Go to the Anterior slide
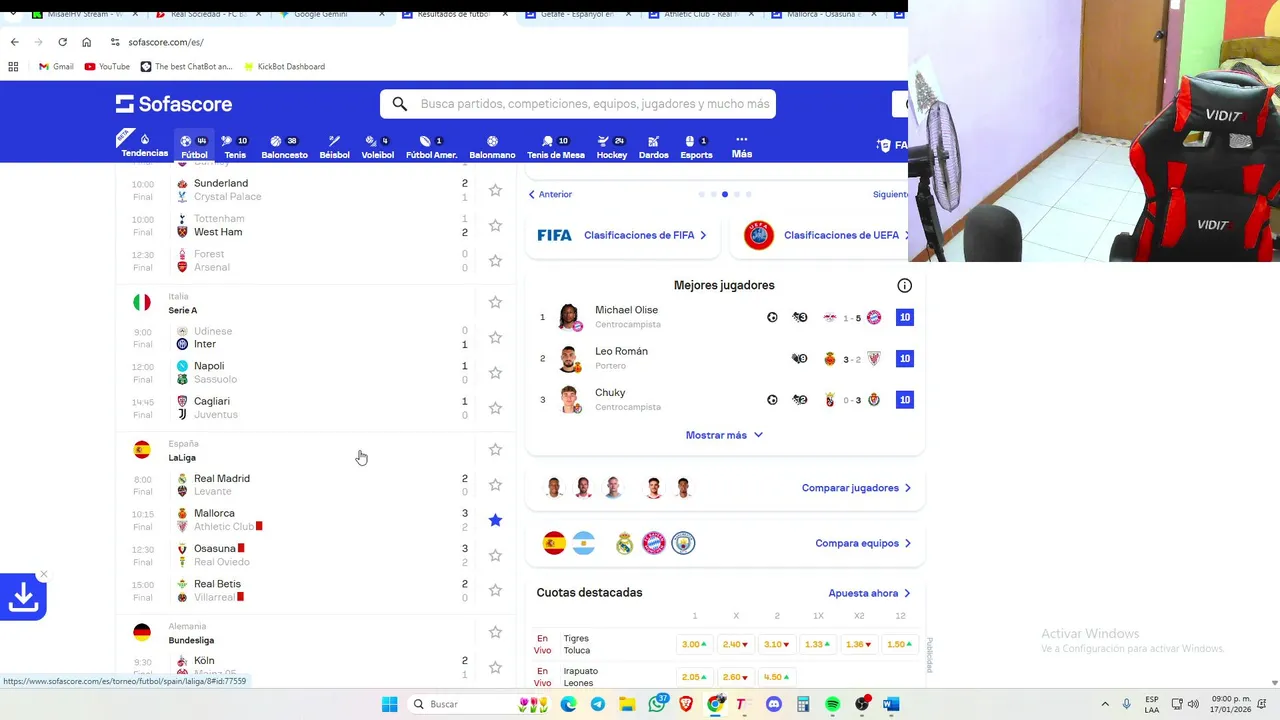The image size is (1280, 720). (x=550, y=194)
